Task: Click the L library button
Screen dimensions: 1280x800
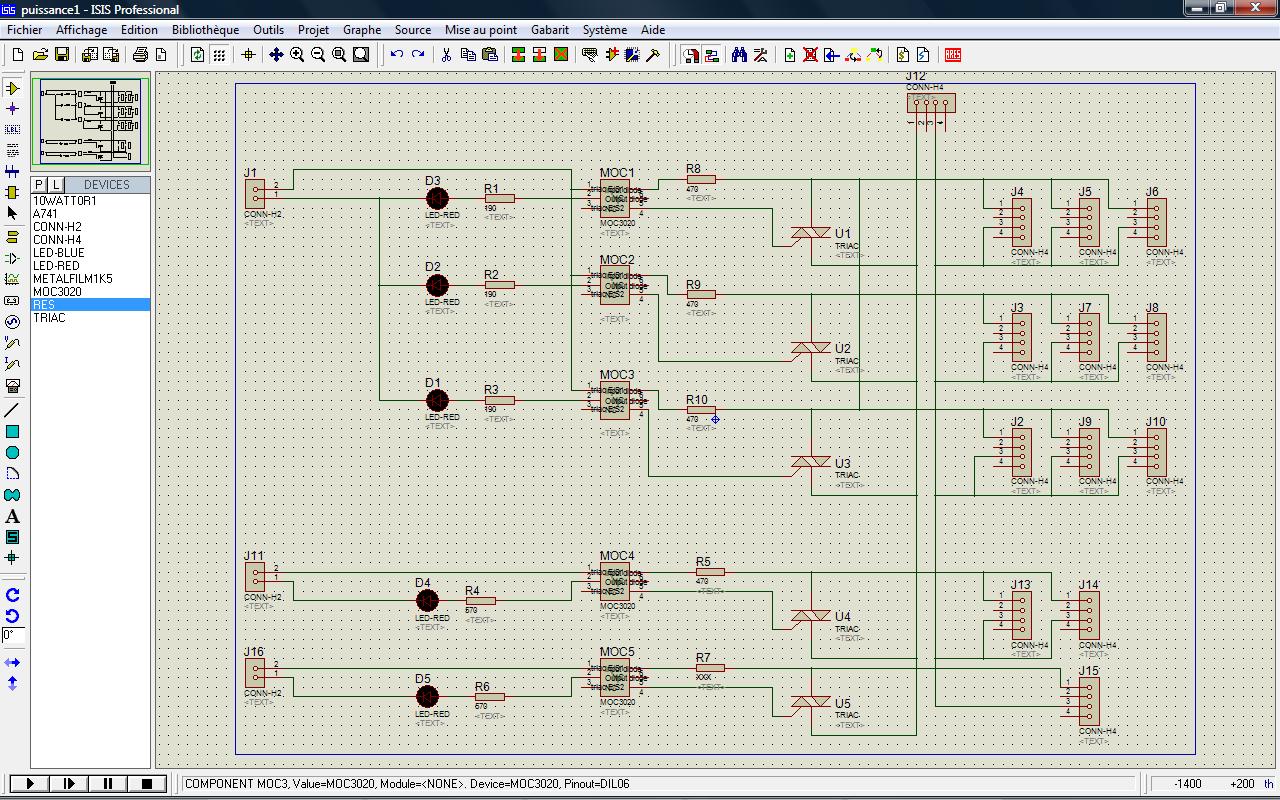Action: (55, 185)
